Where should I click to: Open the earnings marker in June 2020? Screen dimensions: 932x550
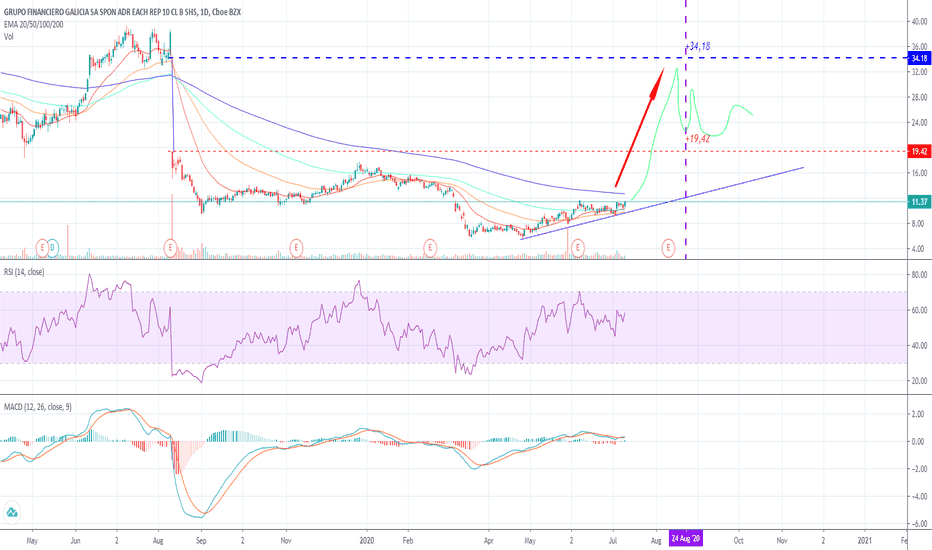pyautogui.click(x=578, y=247)
